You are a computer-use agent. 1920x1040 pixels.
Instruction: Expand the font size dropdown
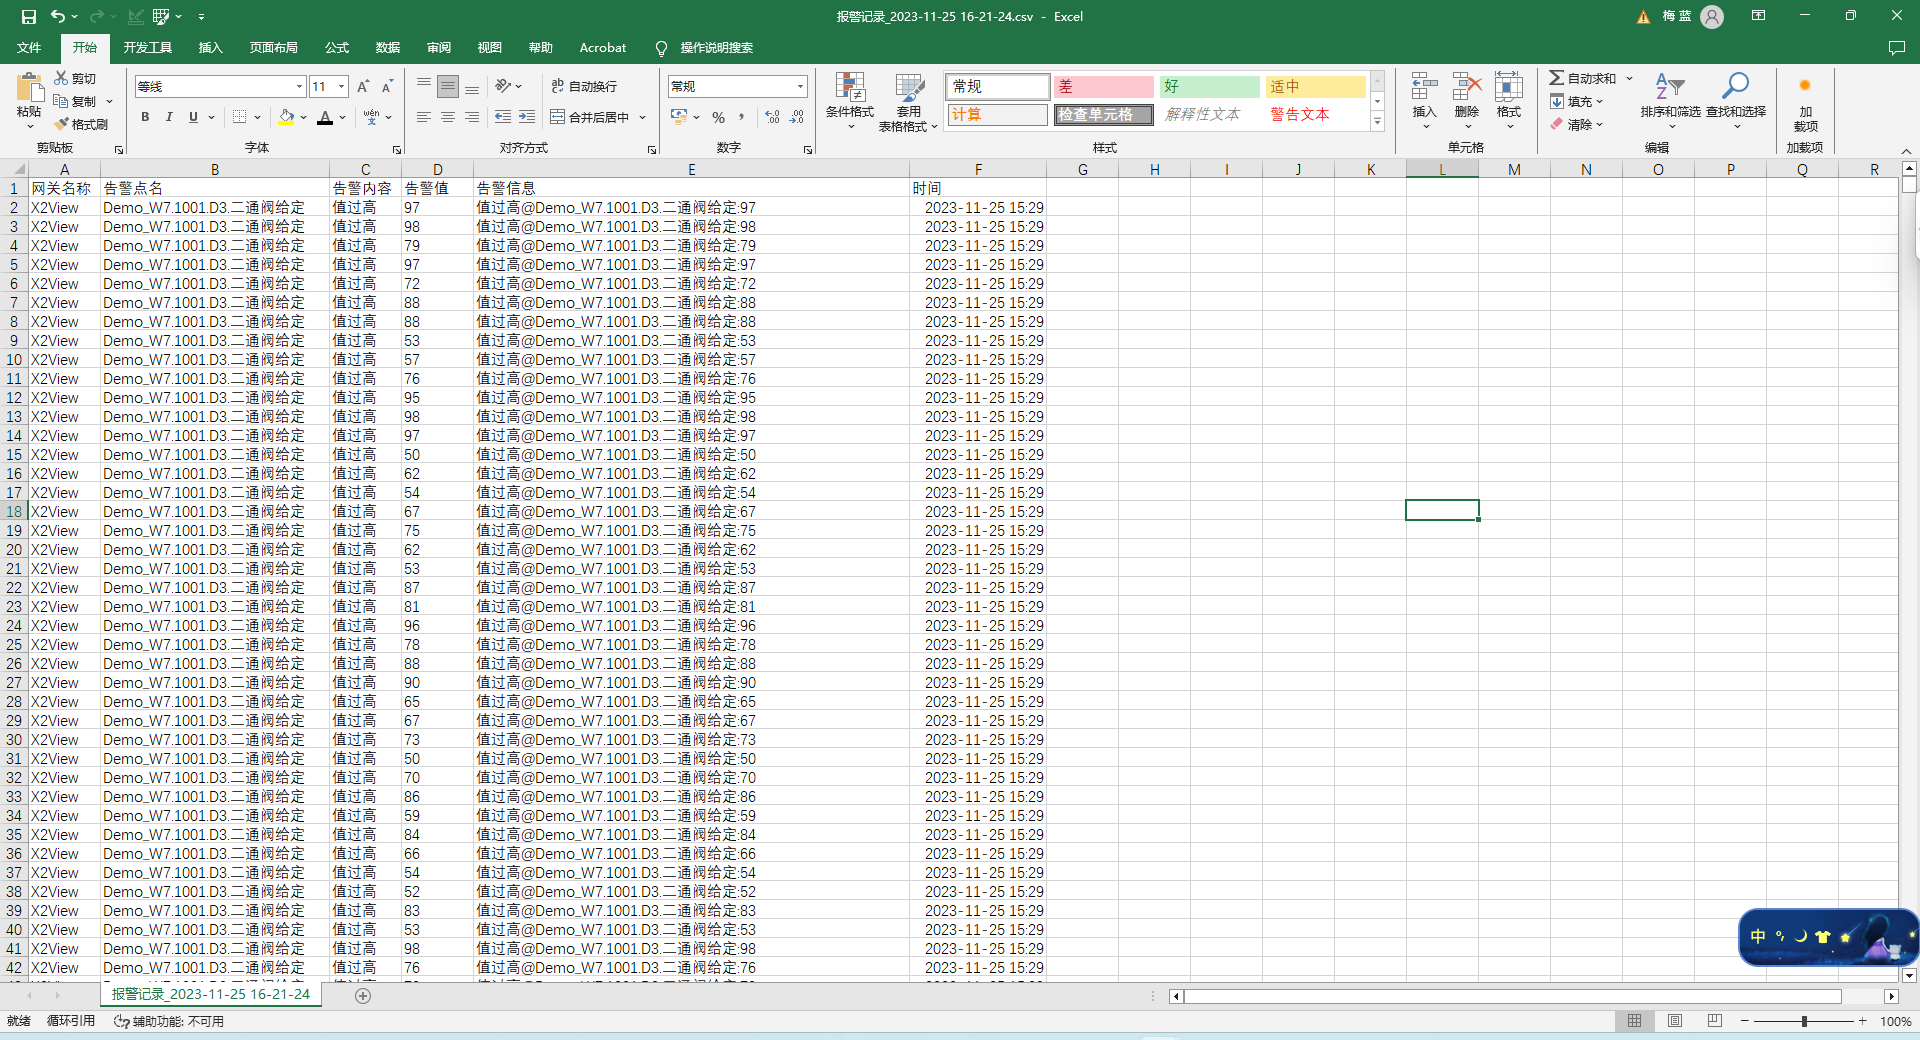point(341,87)
